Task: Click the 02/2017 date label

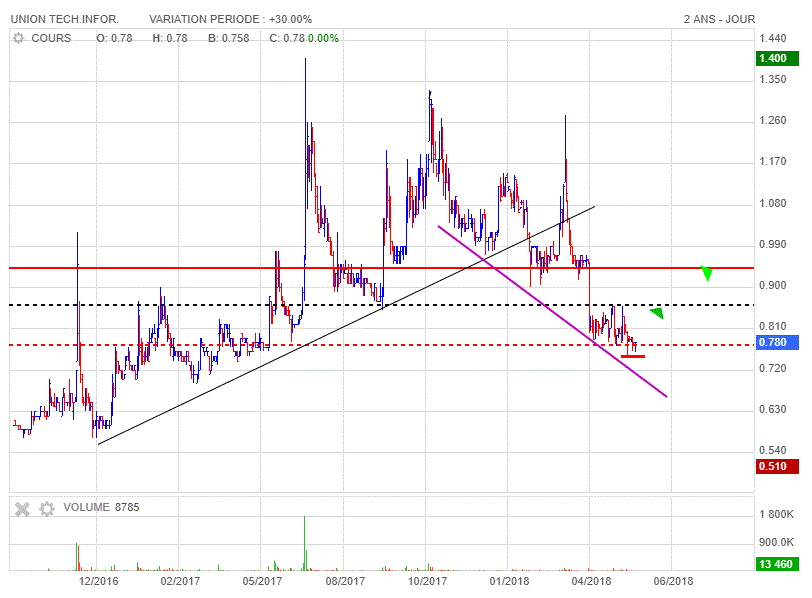Action: pos(180,581)
